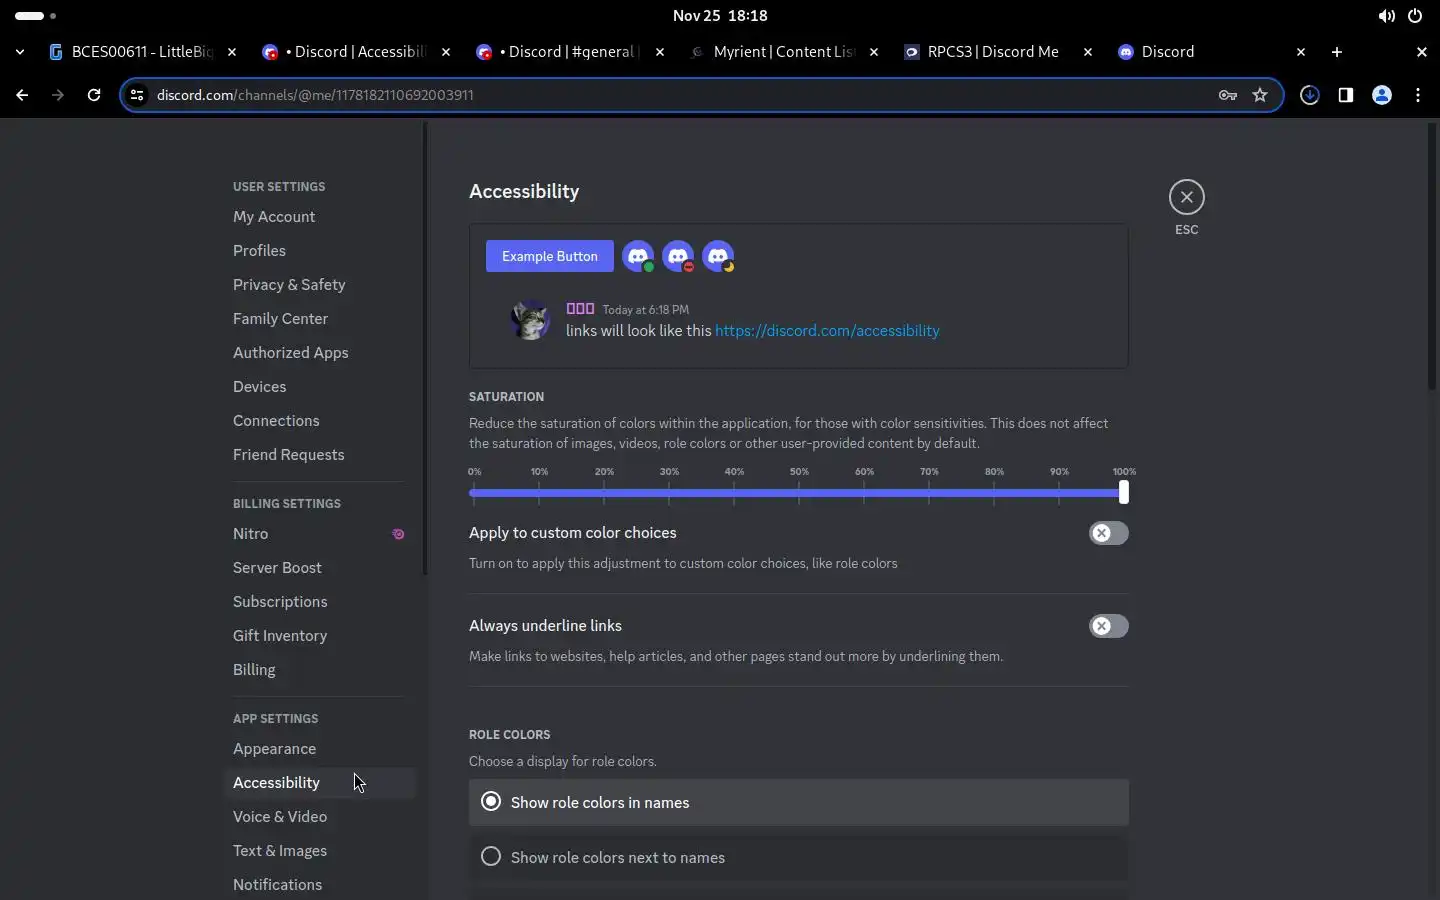Open the browser profile avatar icon
Image resolution: width=1440 pixels, height=900 pixels.
1382,95
